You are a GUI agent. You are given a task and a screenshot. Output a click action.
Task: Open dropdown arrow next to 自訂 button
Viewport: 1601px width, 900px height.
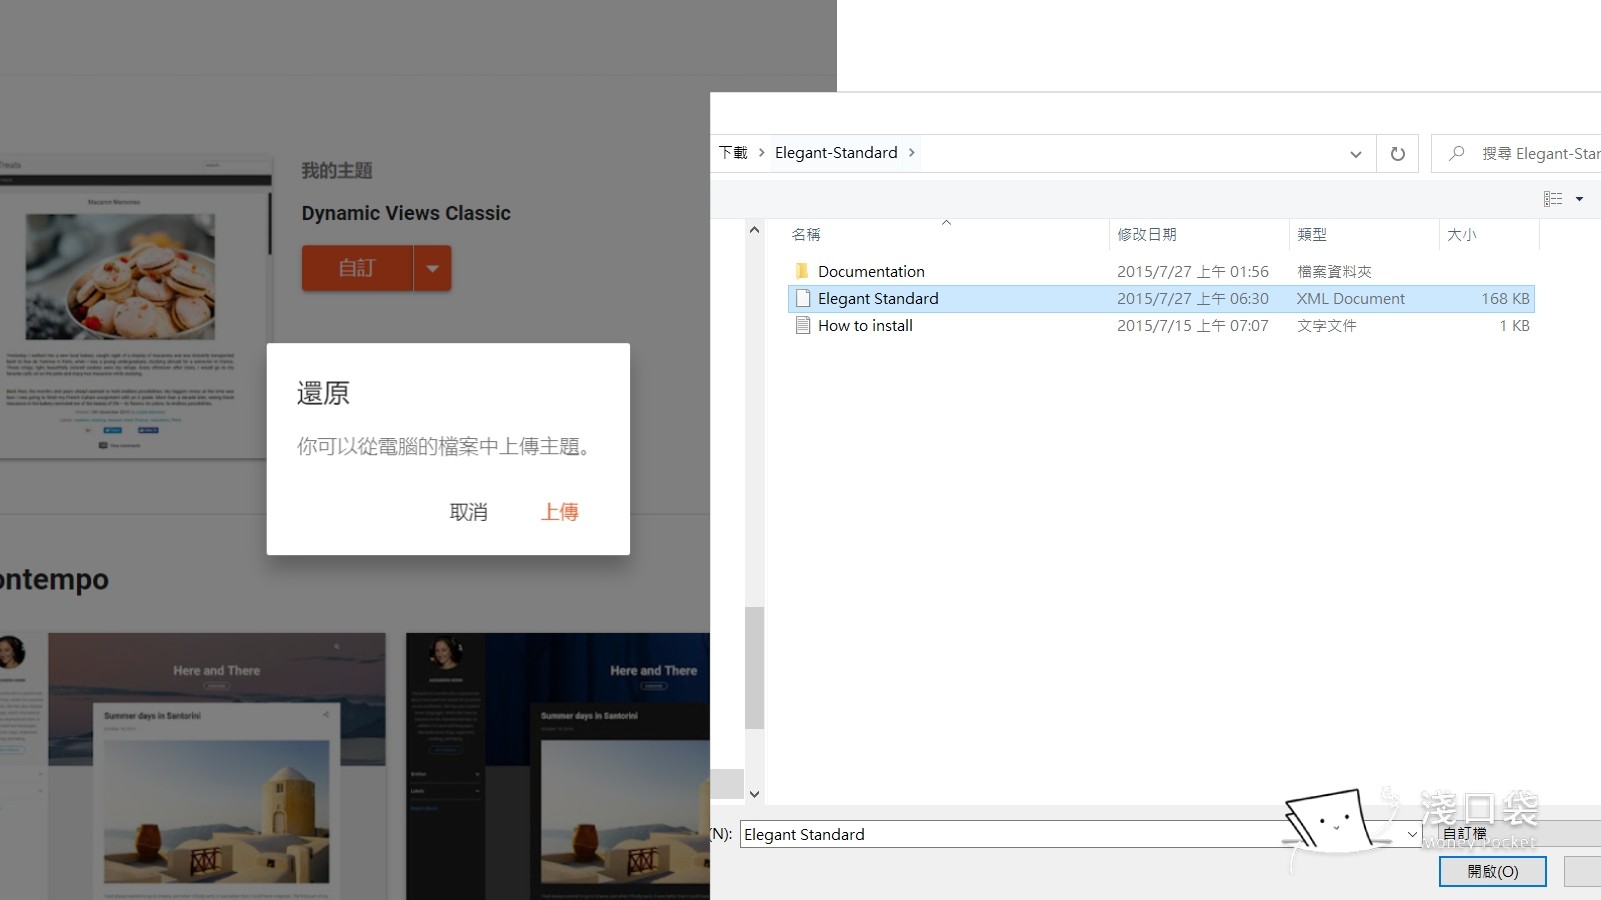[432, 268]
